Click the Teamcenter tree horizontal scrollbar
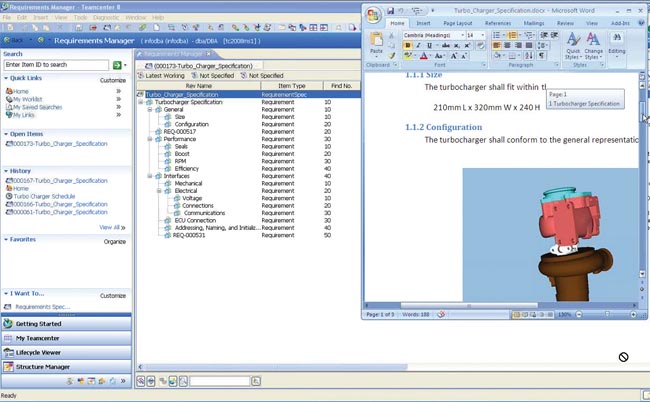The image size is (650, 402). [x=276, y=367]
